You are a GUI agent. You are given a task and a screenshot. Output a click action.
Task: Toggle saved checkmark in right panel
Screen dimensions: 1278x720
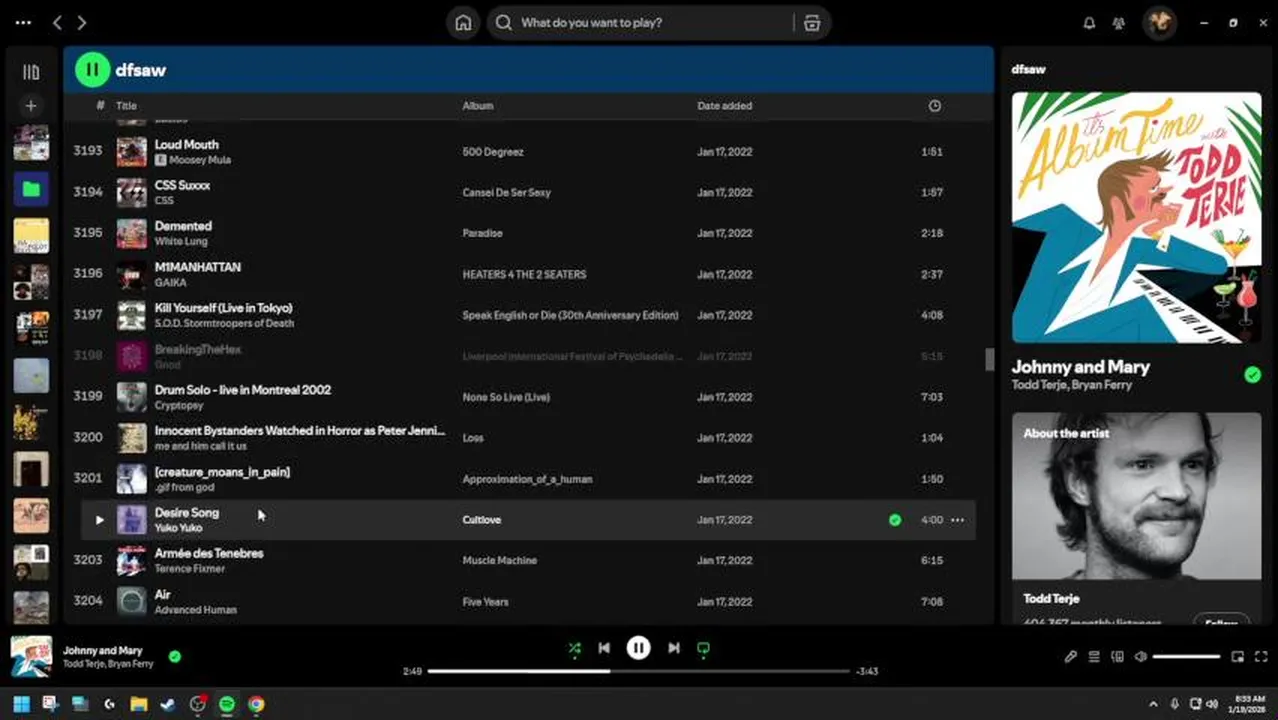pos(1252,375)
